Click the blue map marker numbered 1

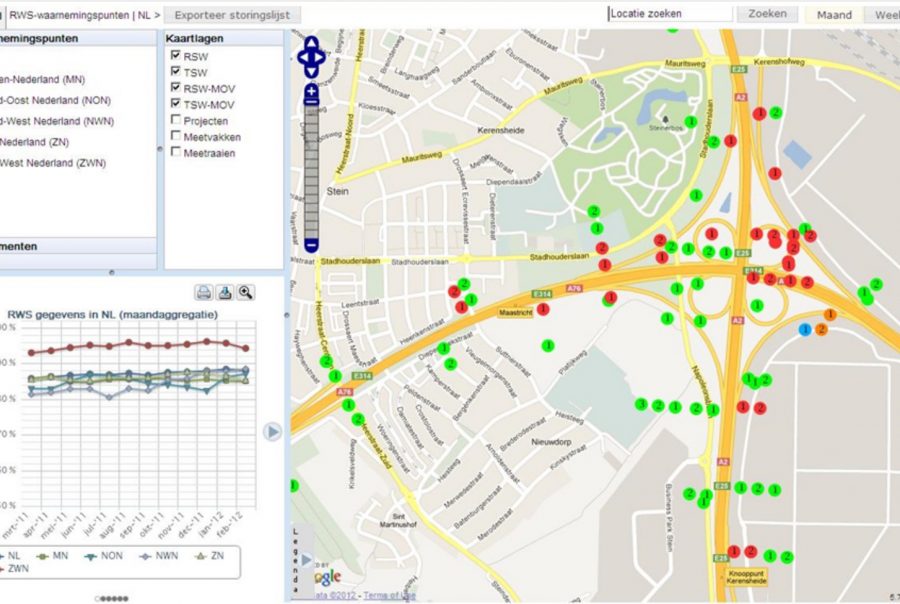point(805,329)
